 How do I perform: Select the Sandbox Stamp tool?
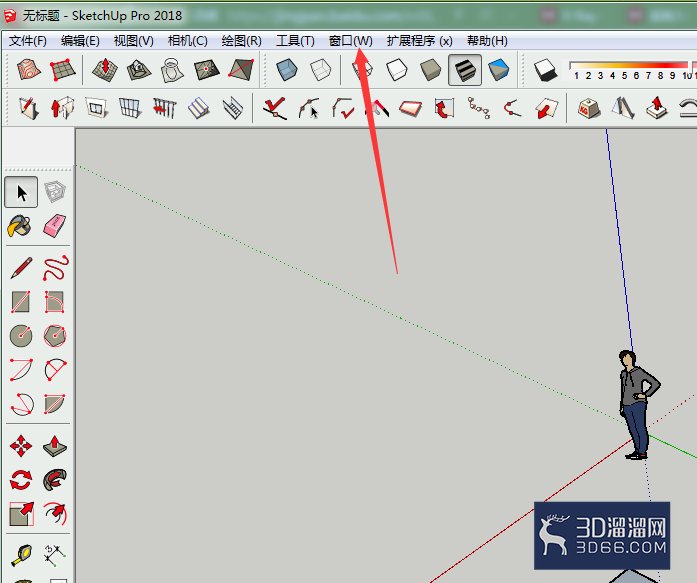[x=139, y=70]
